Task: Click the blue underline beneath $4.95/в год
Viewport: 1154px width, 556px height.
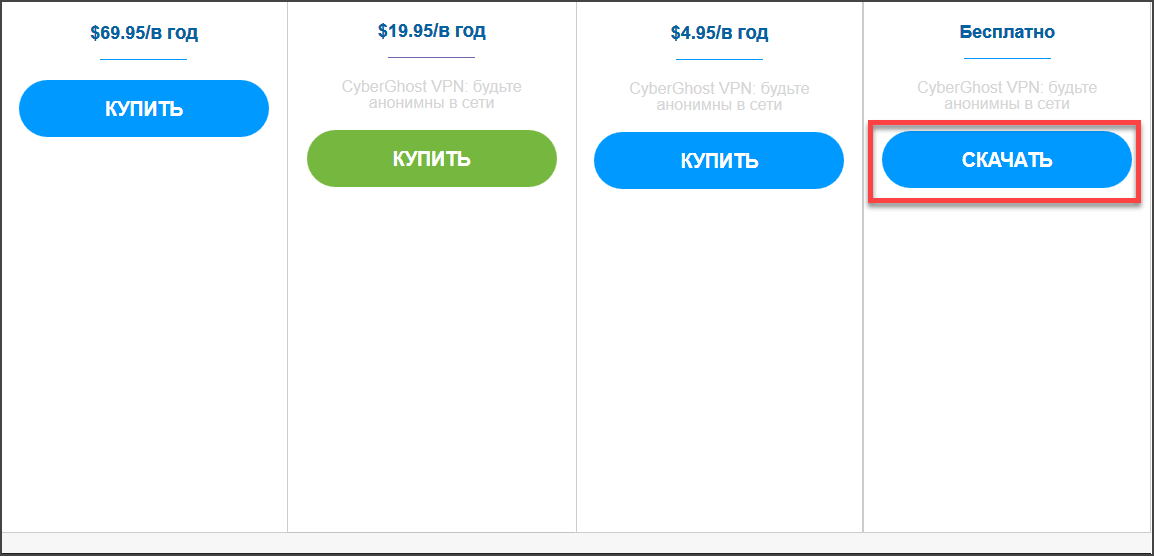Action: click(x=719, y=60)
